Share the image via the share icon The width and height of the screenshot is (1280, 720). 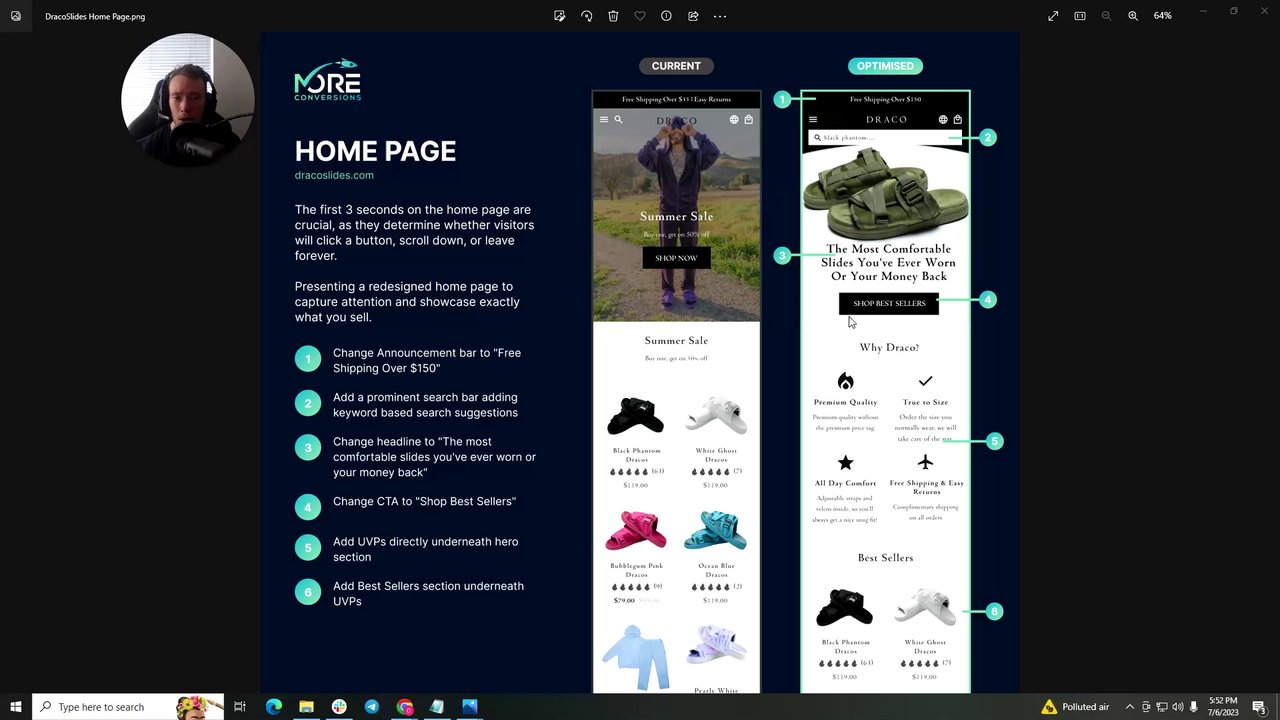693,16
